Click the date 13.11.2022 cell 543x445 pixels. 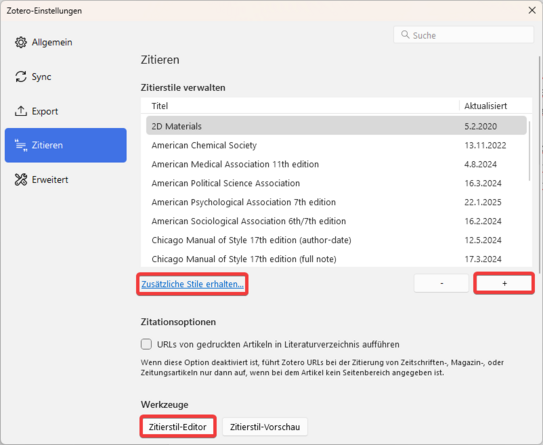[x=485, y=145]
